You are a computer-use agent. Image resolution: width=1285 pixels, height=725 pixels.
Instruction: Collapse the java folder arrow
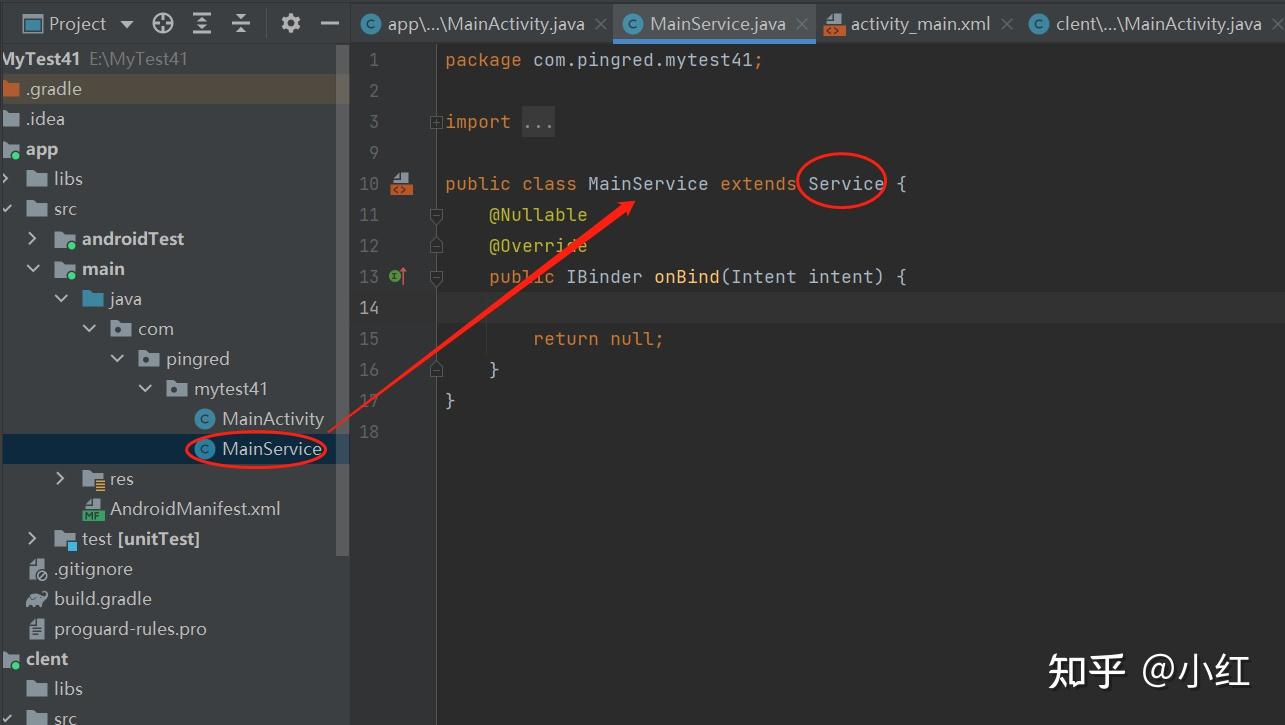coord(61,299)
